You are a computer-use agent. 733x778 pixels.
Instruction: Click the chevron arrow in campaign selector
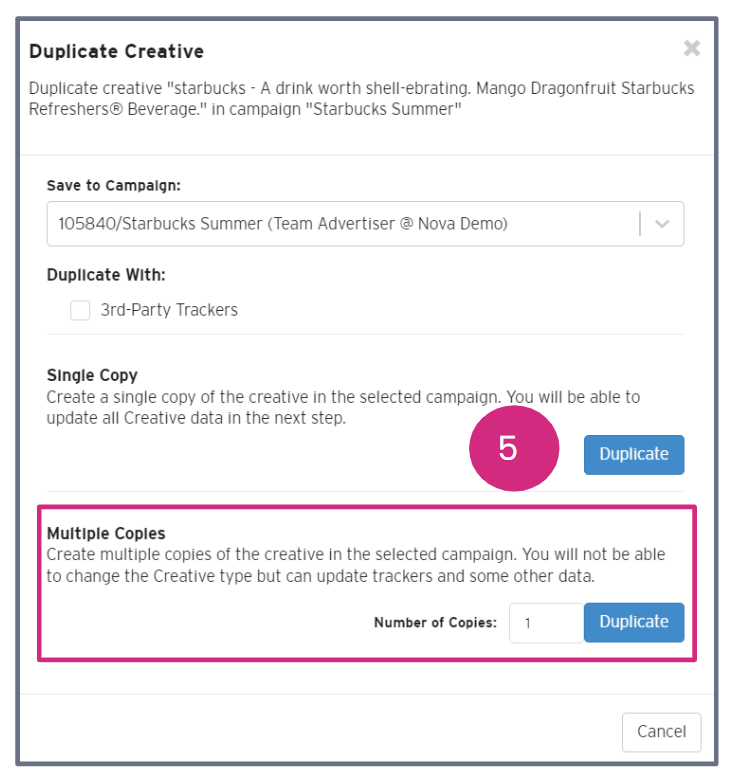(662, 224)
